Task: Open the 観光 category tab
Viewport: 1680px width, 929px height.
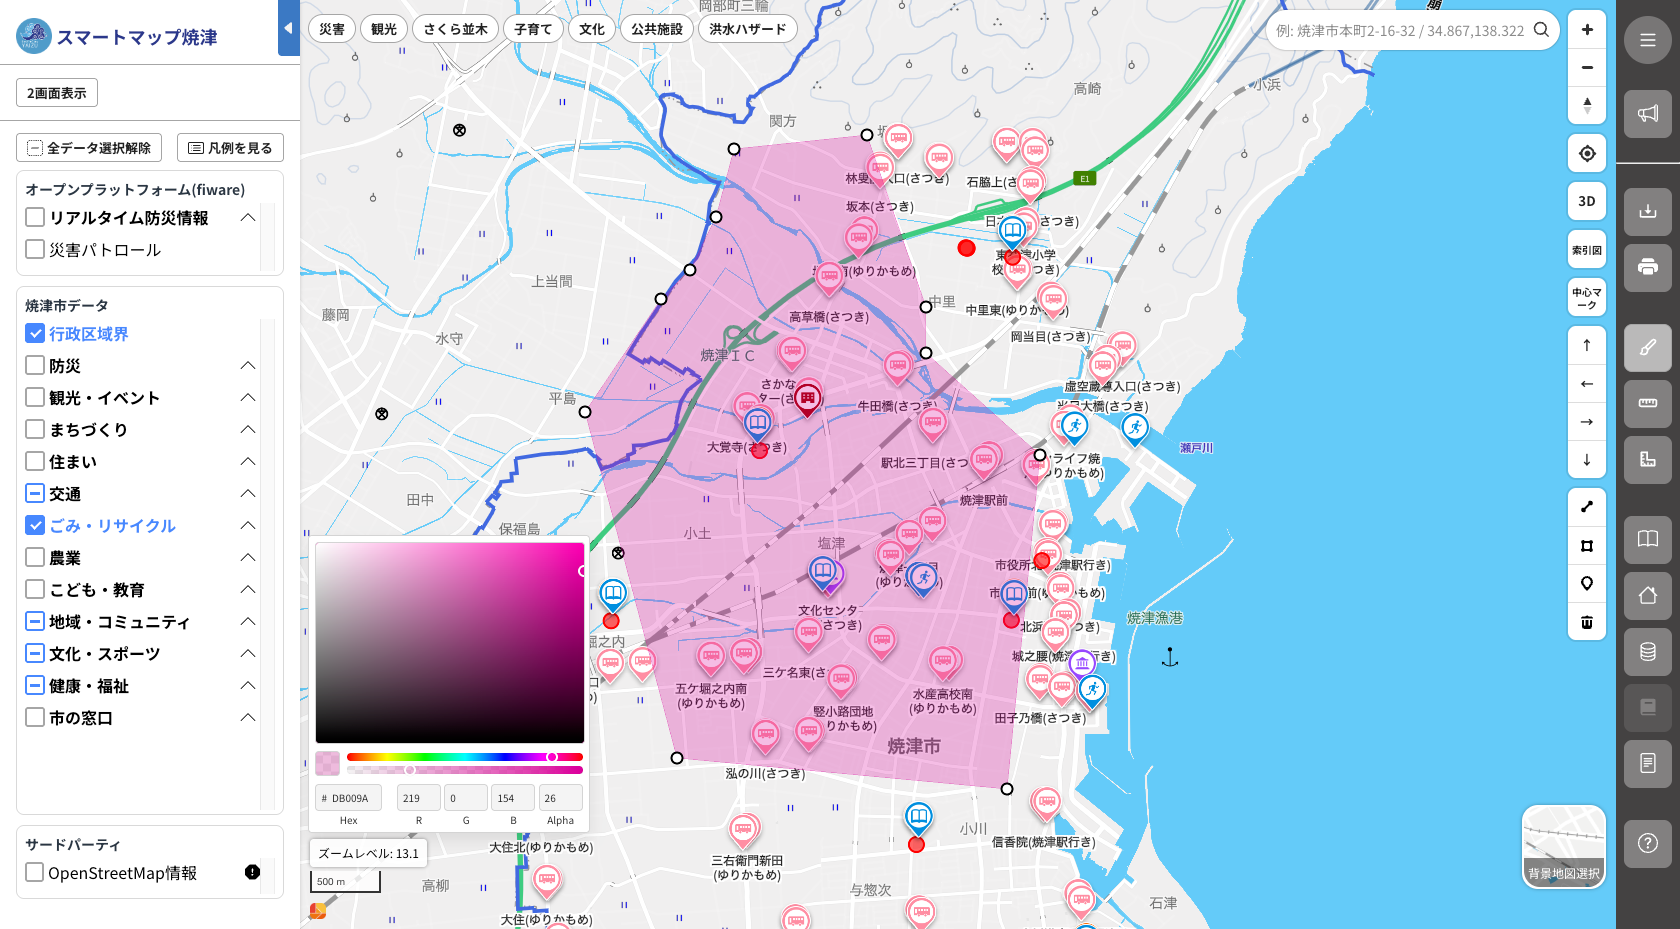Action: (384, 29)
